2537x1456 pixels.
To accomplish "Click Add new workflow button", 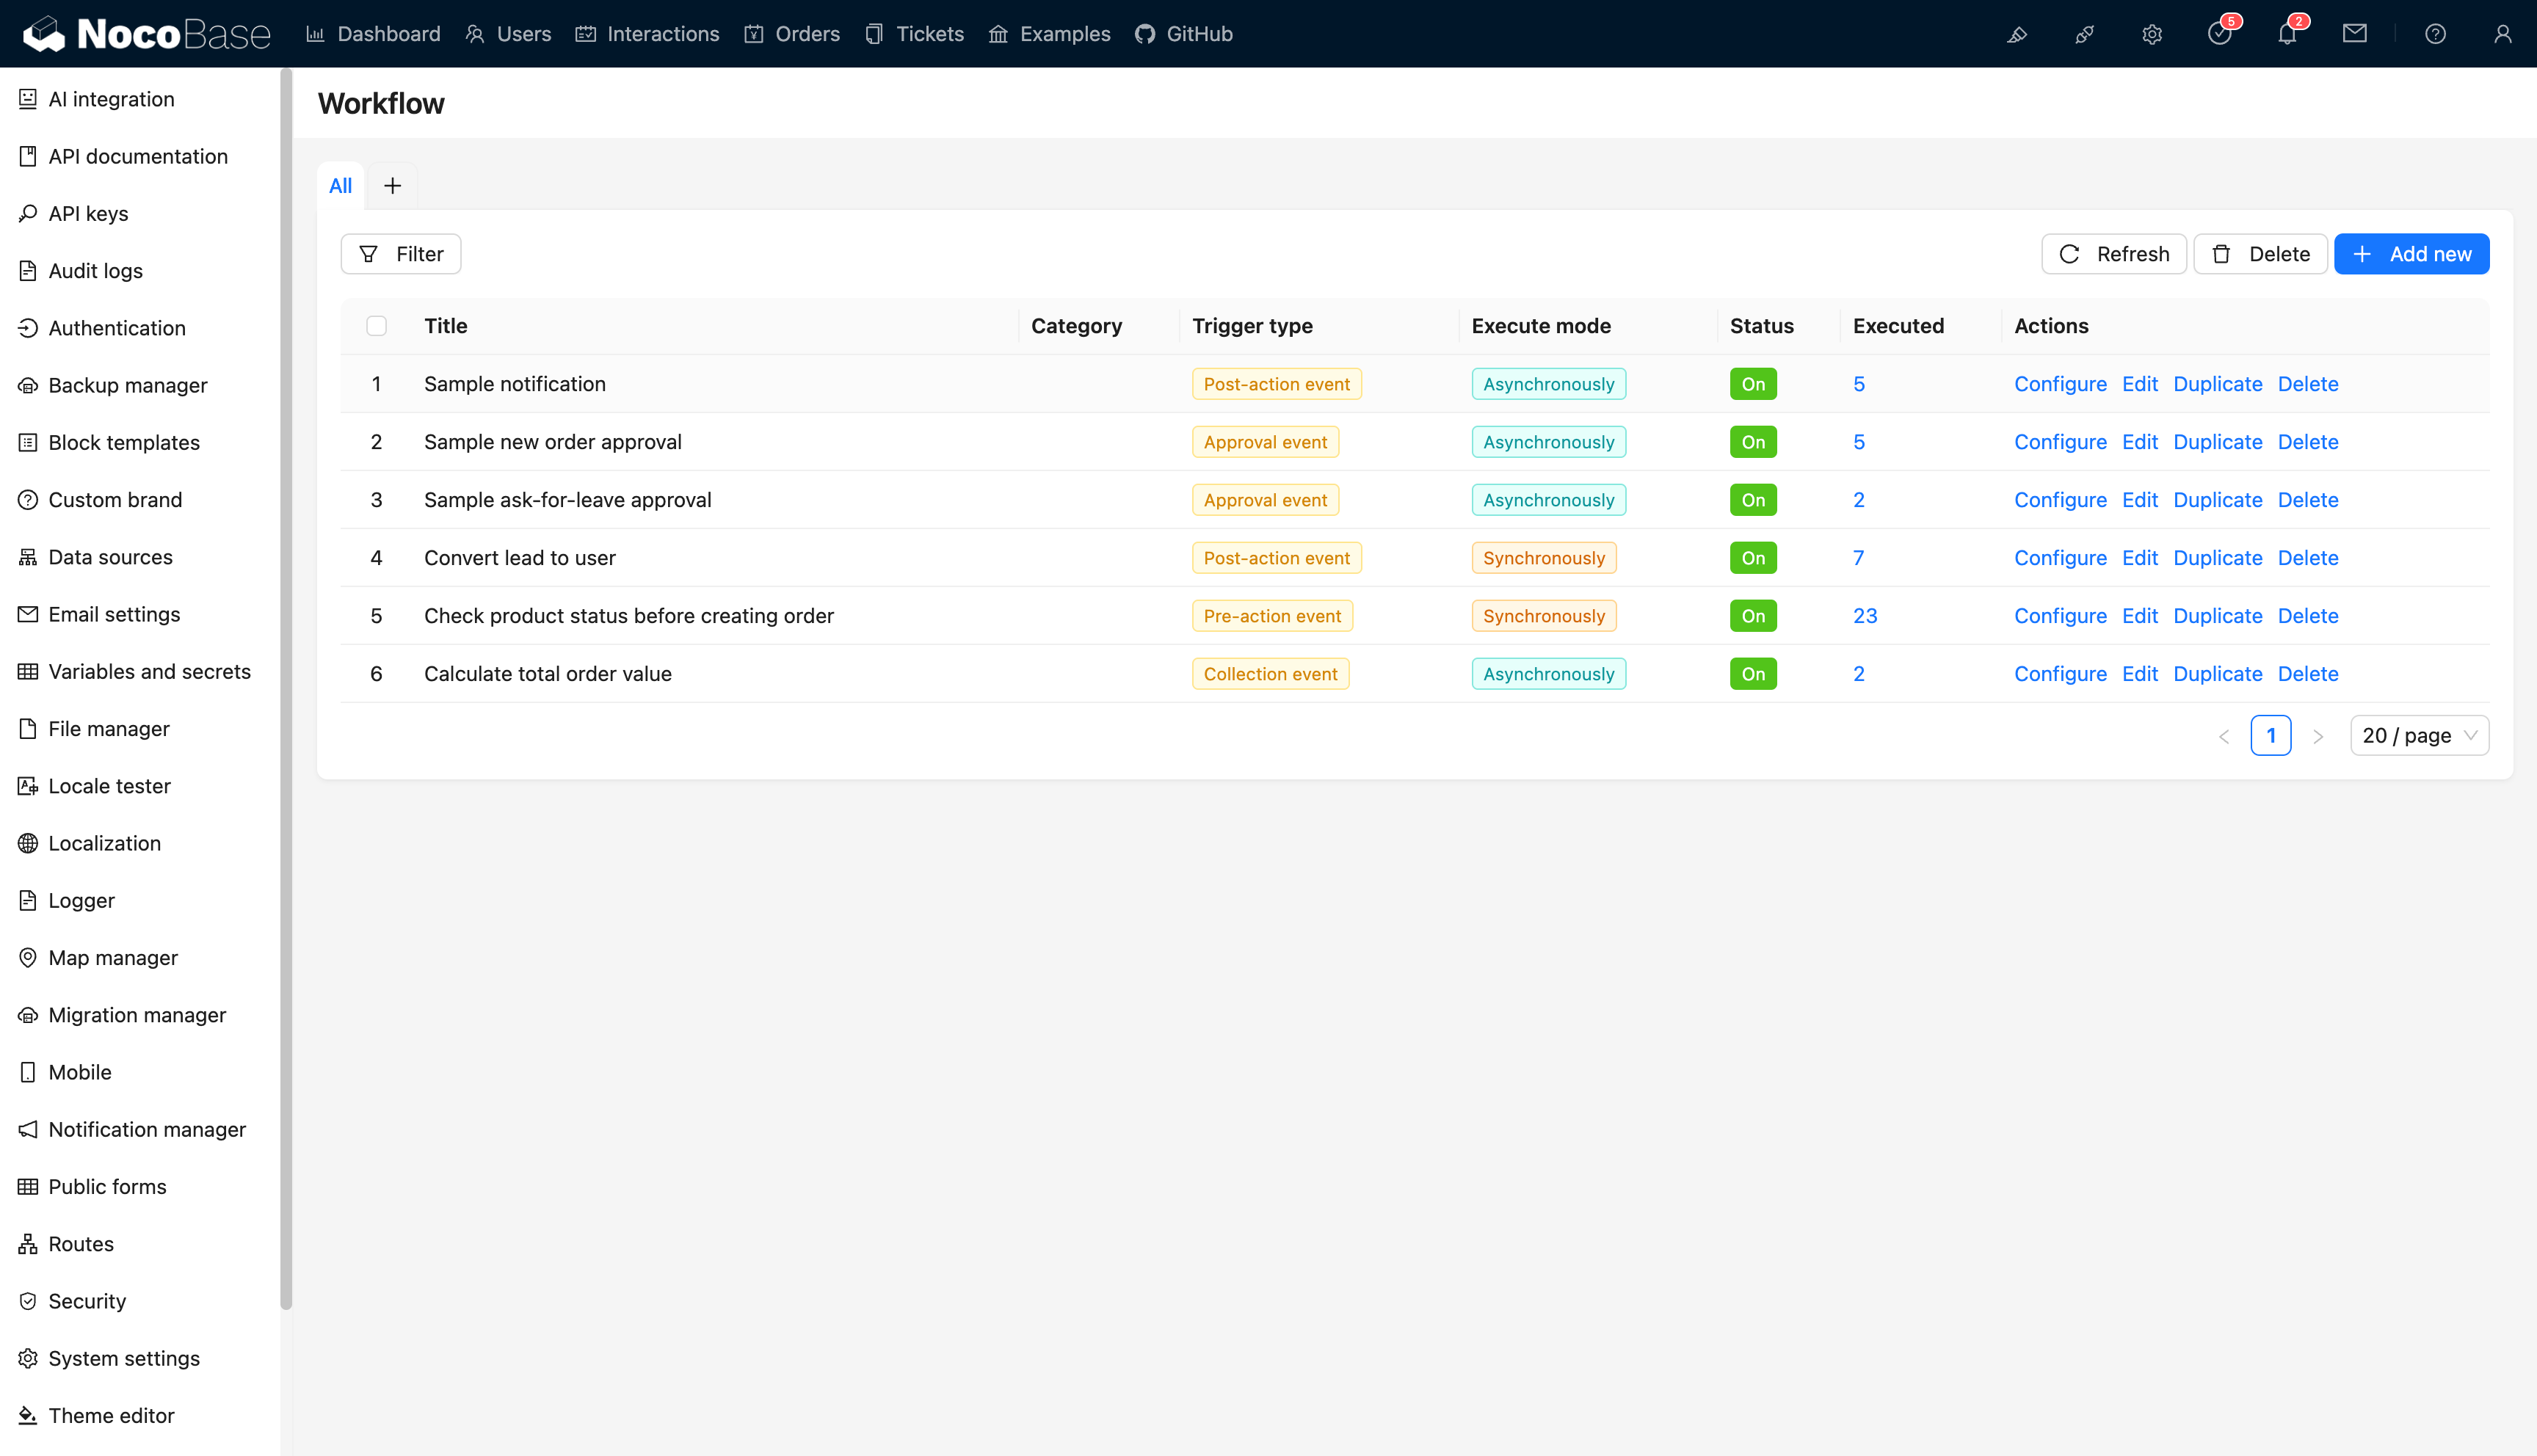I will click(x=2411, y=254).
